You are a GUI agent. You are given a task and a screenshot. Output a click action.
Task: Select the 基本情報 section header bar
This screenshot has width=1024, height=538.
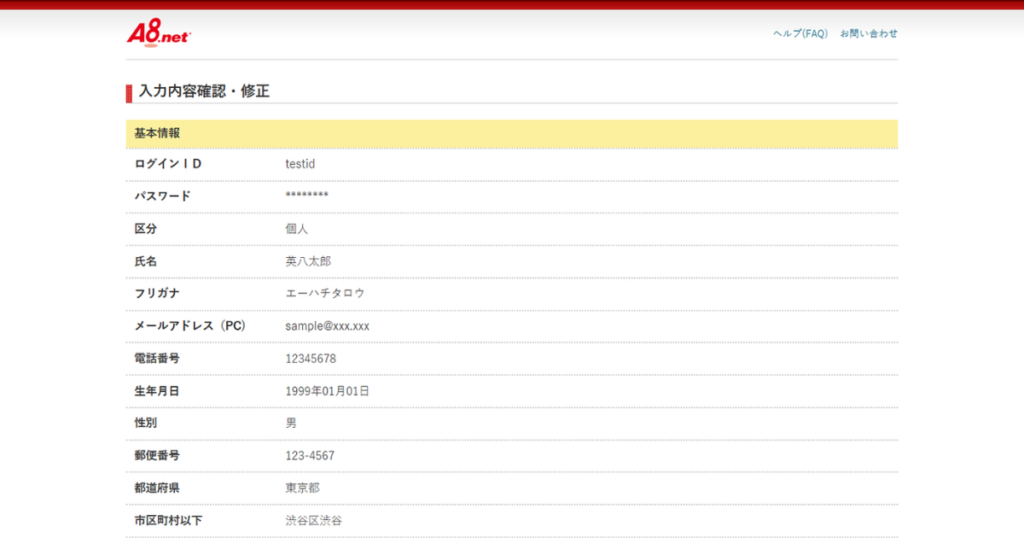[x=511, y=133]
